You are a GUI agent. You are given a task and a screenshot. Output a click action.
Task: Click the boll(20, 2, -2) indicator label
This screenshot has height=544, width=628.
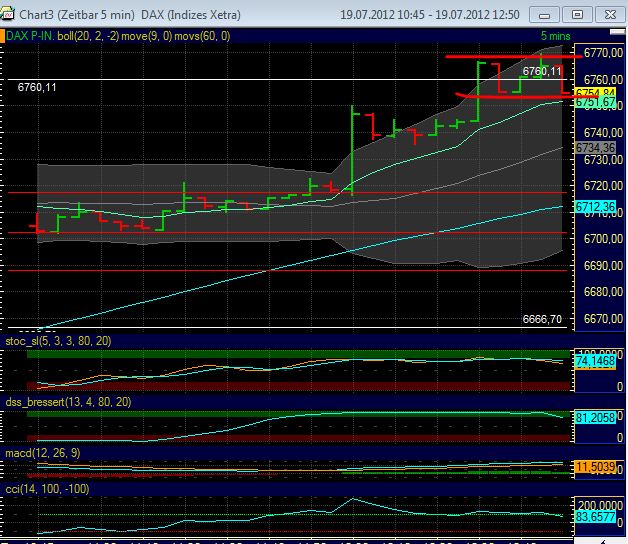click(x=88, y=36)
